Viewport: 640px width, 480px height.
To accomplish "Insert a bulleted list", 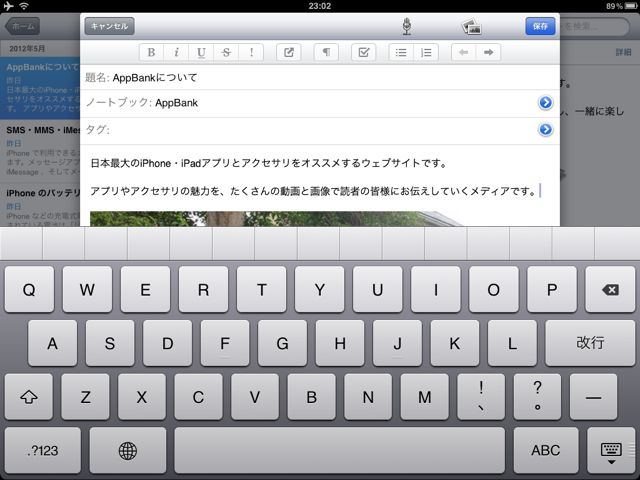I will click(x=401, y=52).
